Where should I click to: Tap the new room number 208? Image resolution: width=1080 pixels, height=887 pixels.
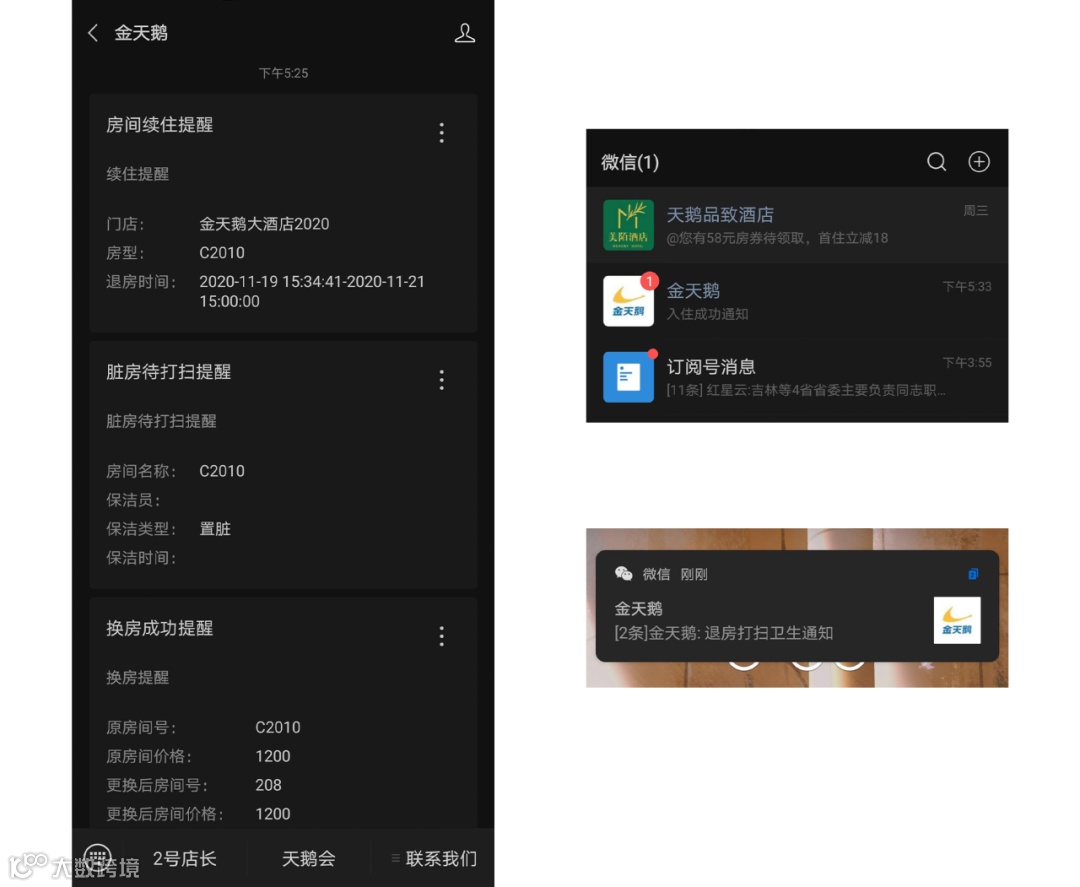coord(268,785)
